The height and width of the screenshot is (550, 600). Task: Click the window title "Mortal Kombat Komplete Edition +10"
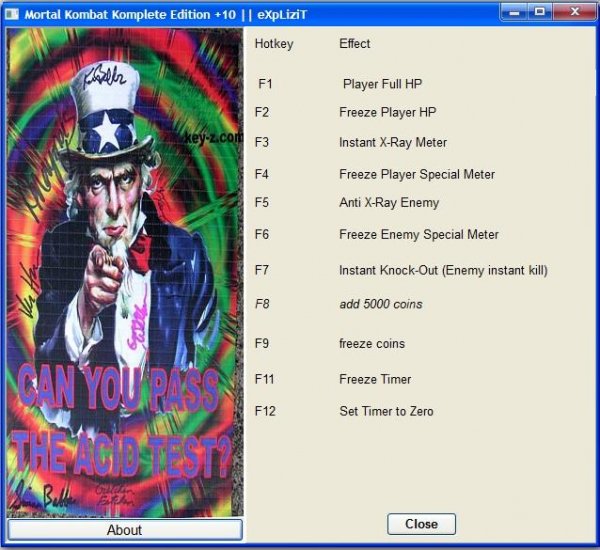130,15
